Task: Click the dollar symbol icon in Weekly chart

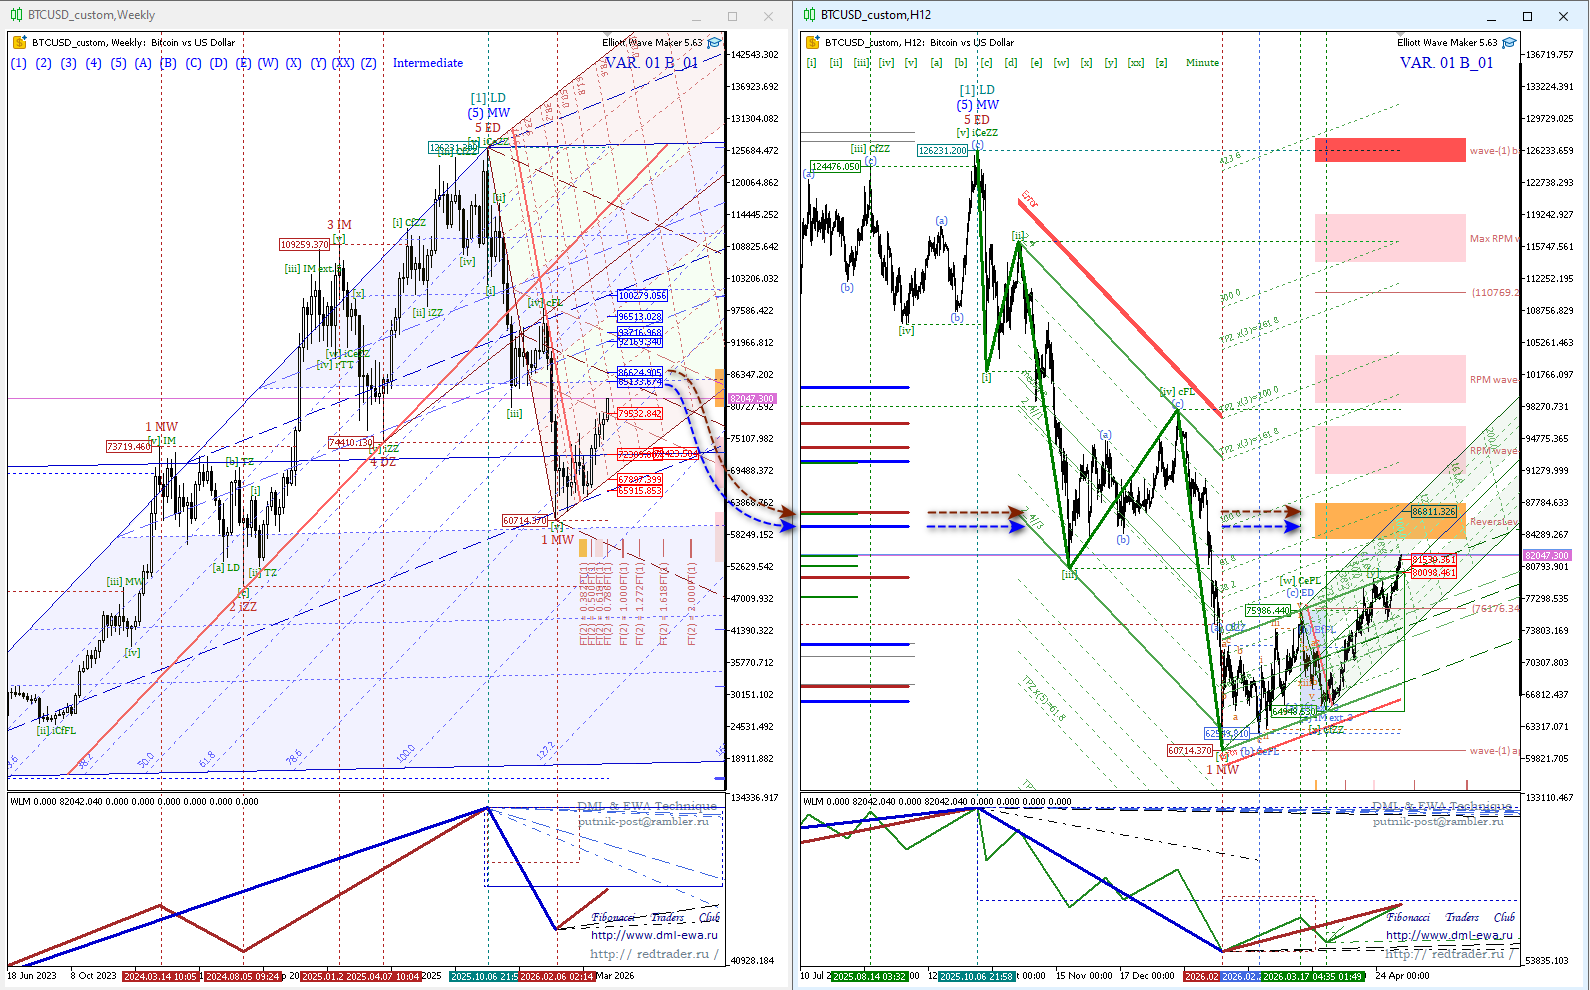Action: (21, 42)
